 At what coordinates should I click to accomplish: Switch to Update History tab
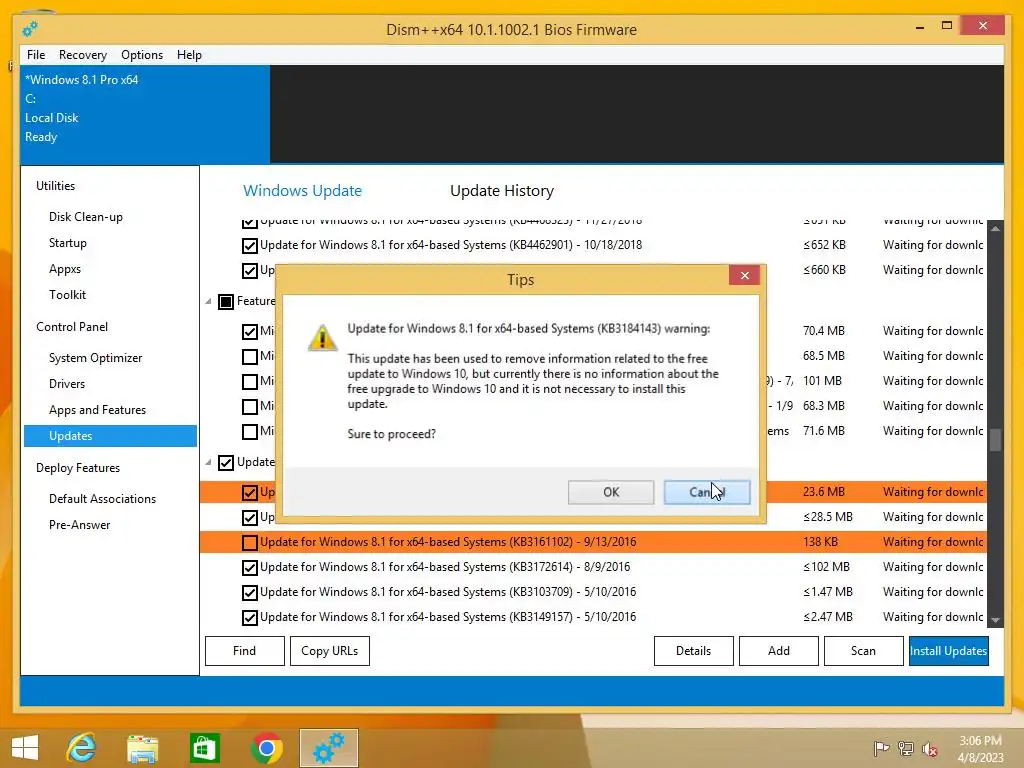[502, 191]
